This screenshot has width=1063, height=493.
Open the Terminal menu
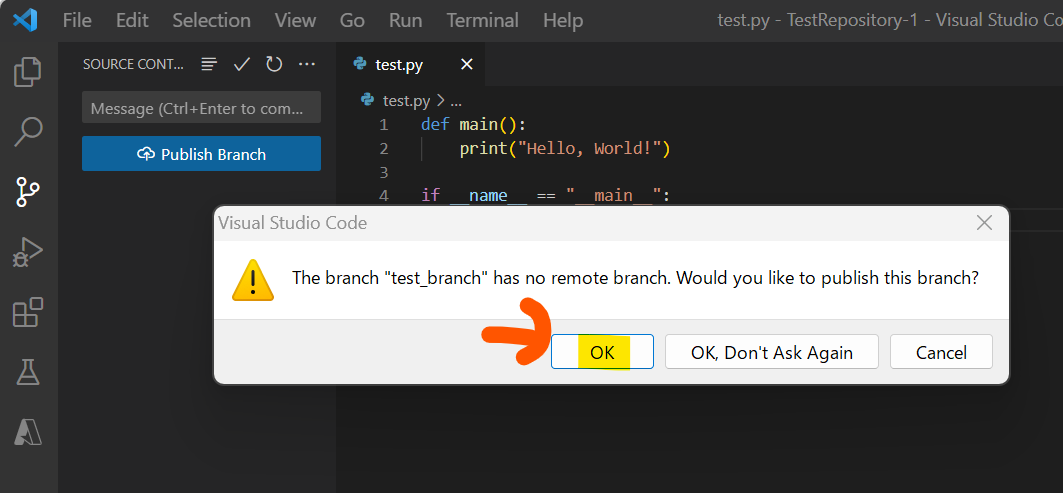483,20
